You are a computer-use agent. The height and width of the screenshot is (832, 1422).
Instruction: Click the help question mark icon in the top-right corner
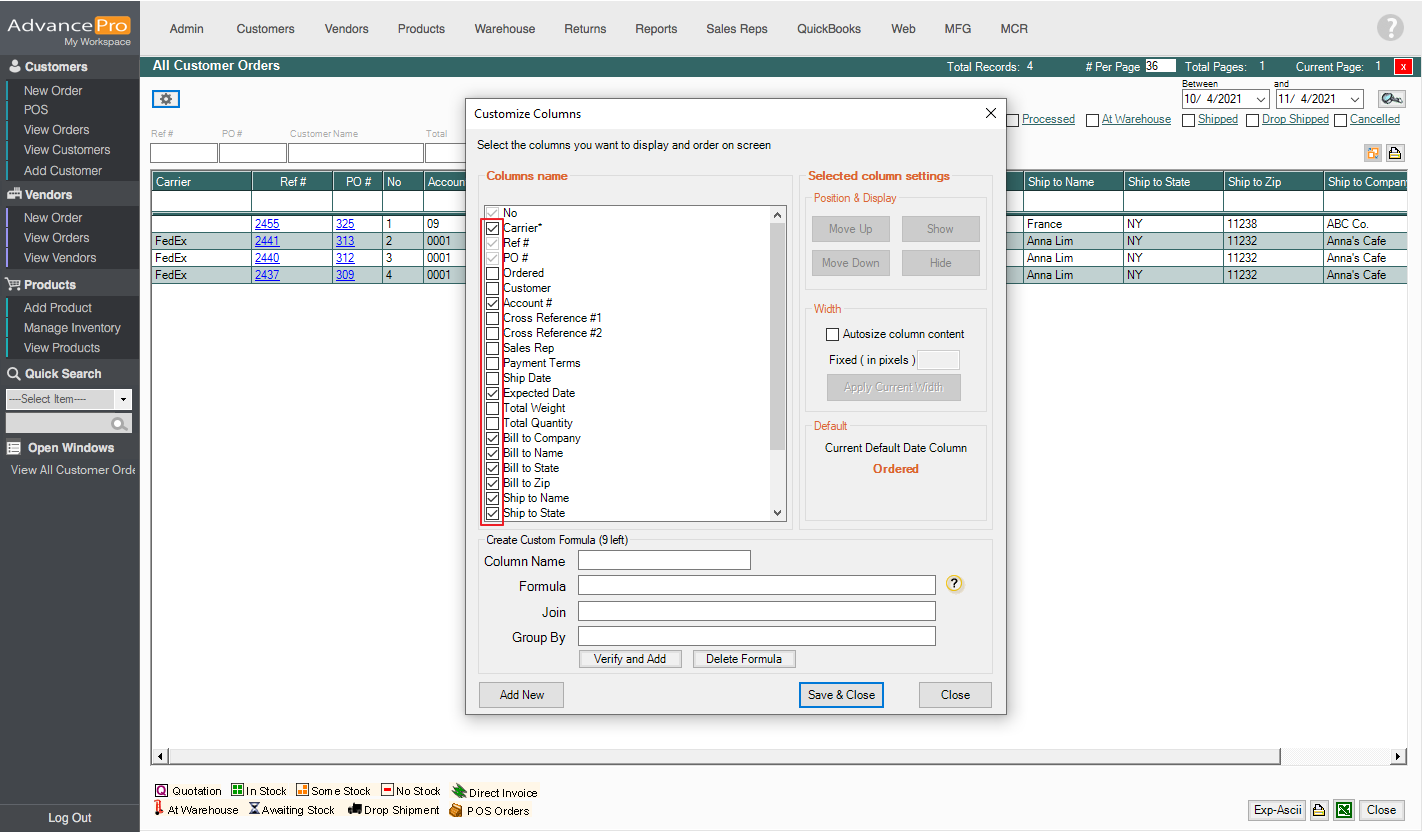[x=1390, y=28]
